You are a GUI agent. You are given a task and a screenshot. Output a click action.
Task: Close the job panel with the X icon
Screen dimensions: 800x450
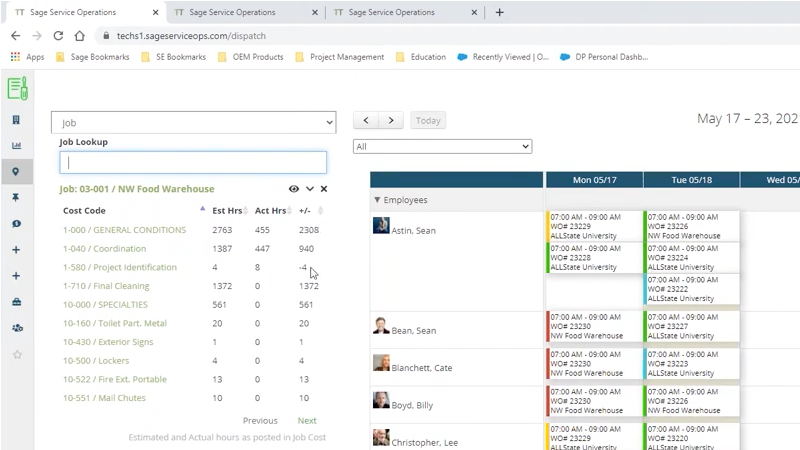pyautogui.click(x=324, y=189)
